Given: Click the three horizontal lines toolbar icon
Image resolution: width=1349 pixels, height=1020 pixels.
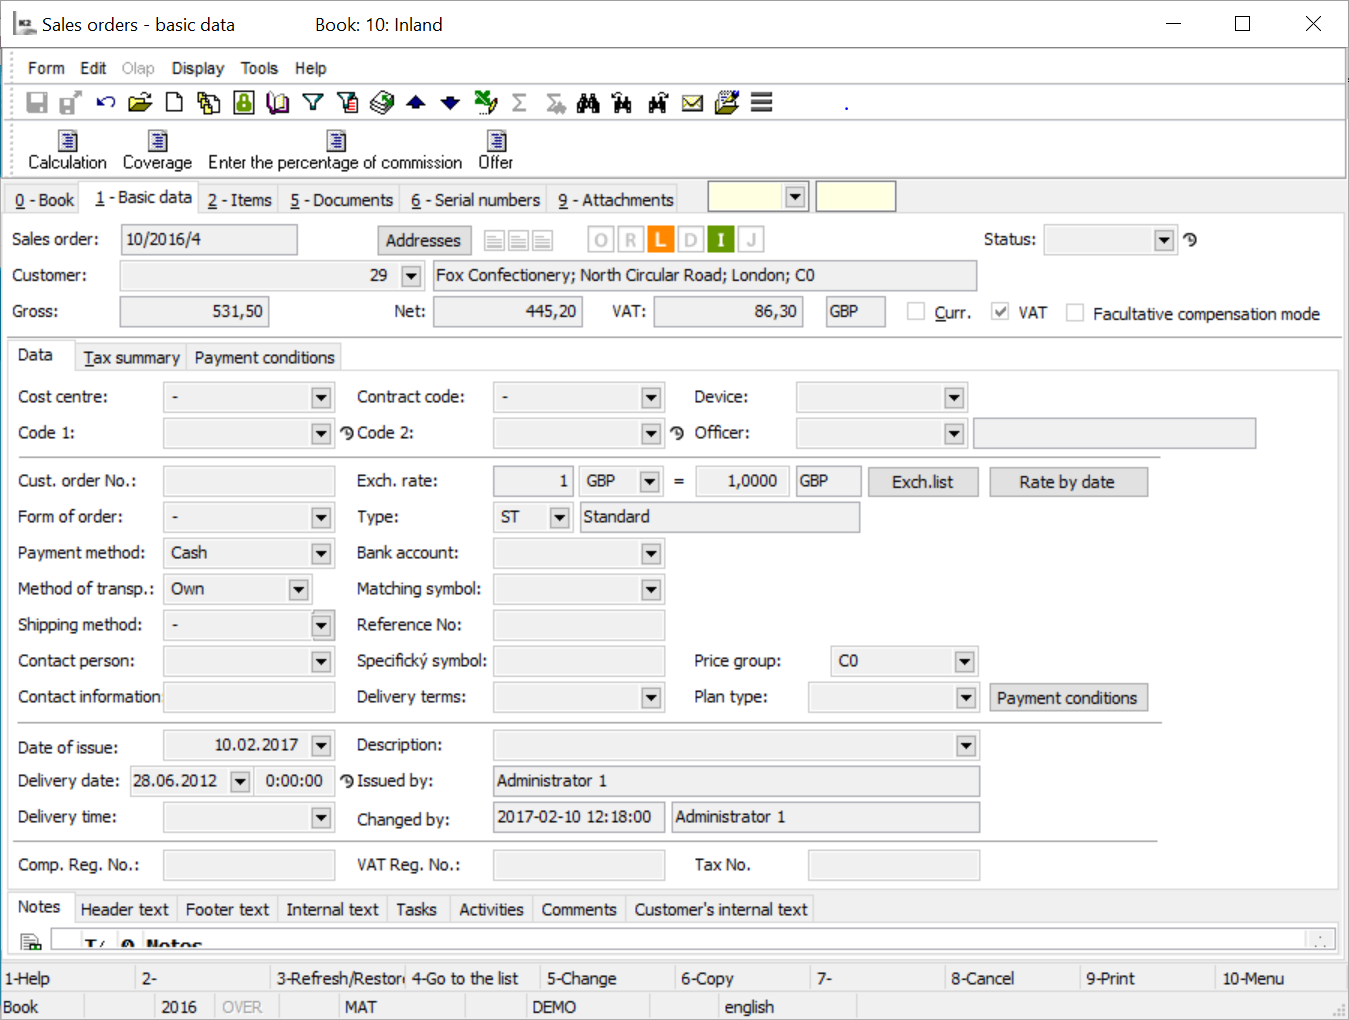Looking at the screenshot, I should click(x=762, y=102).
